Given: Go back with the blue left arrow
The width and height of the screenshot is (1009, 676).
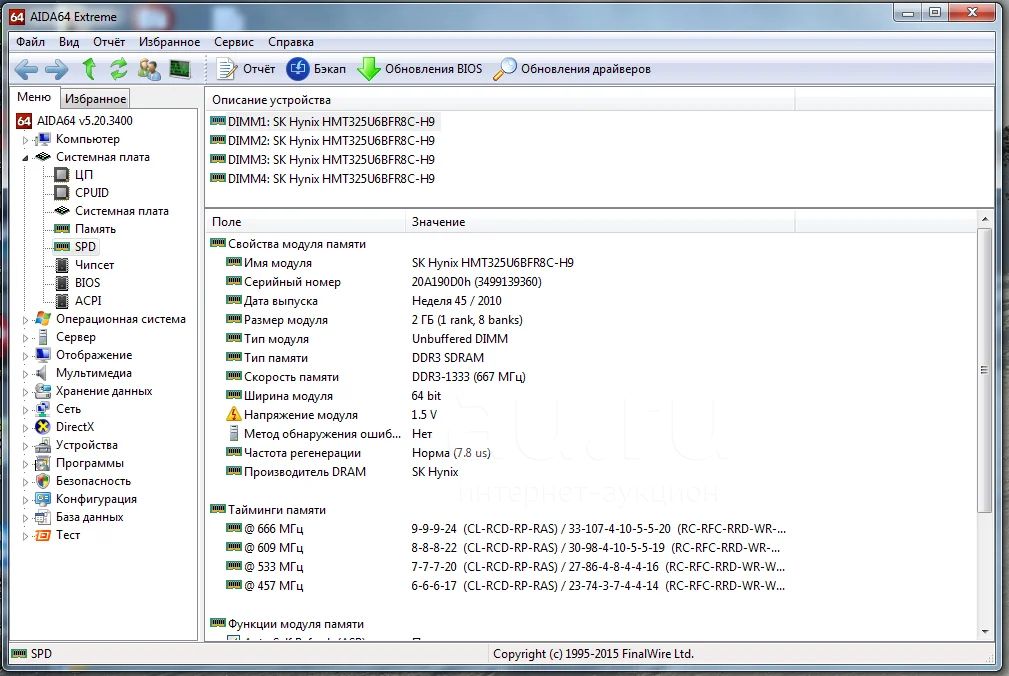Looking at the screenshot, I should coord(26,69).
